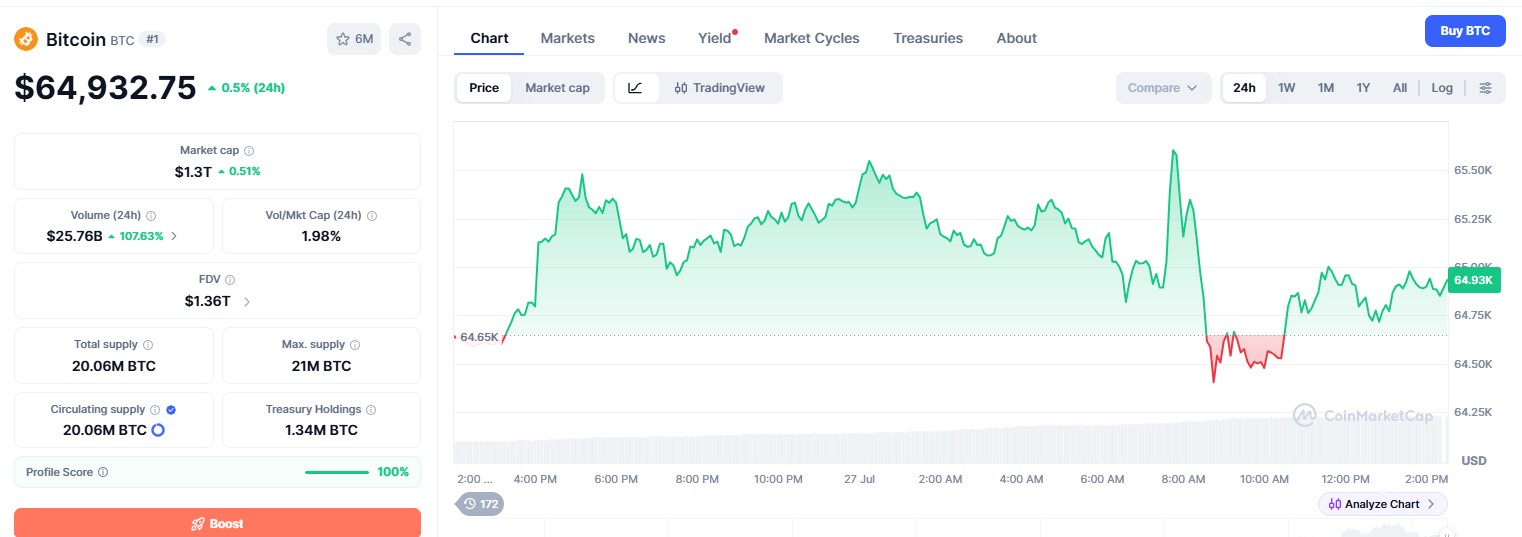Open the Compare dropdown
1522x537 pixels.
(x=1163, y=88)
